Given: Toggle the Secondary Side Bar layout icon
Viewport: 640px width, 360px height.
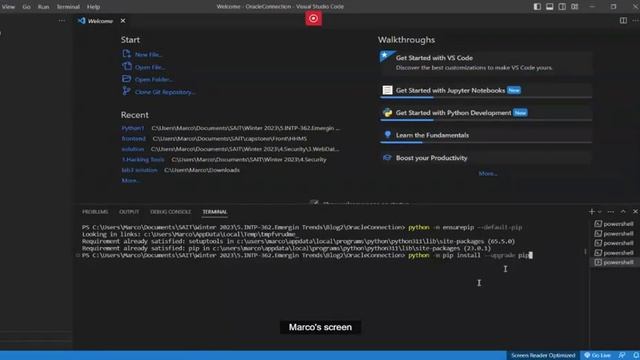Looking at the screenshot, I should (562, 7).
